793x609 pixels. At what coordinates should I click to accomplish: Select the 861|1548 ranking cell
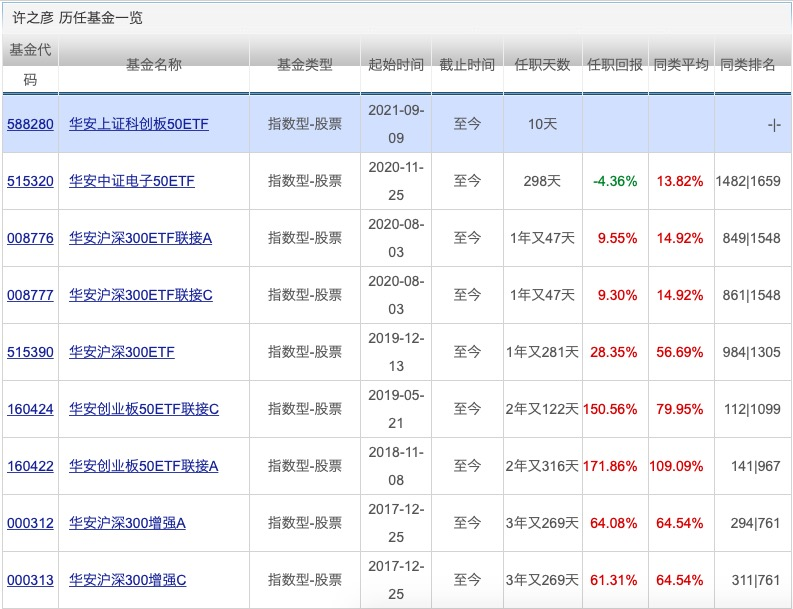pos(752,295)
